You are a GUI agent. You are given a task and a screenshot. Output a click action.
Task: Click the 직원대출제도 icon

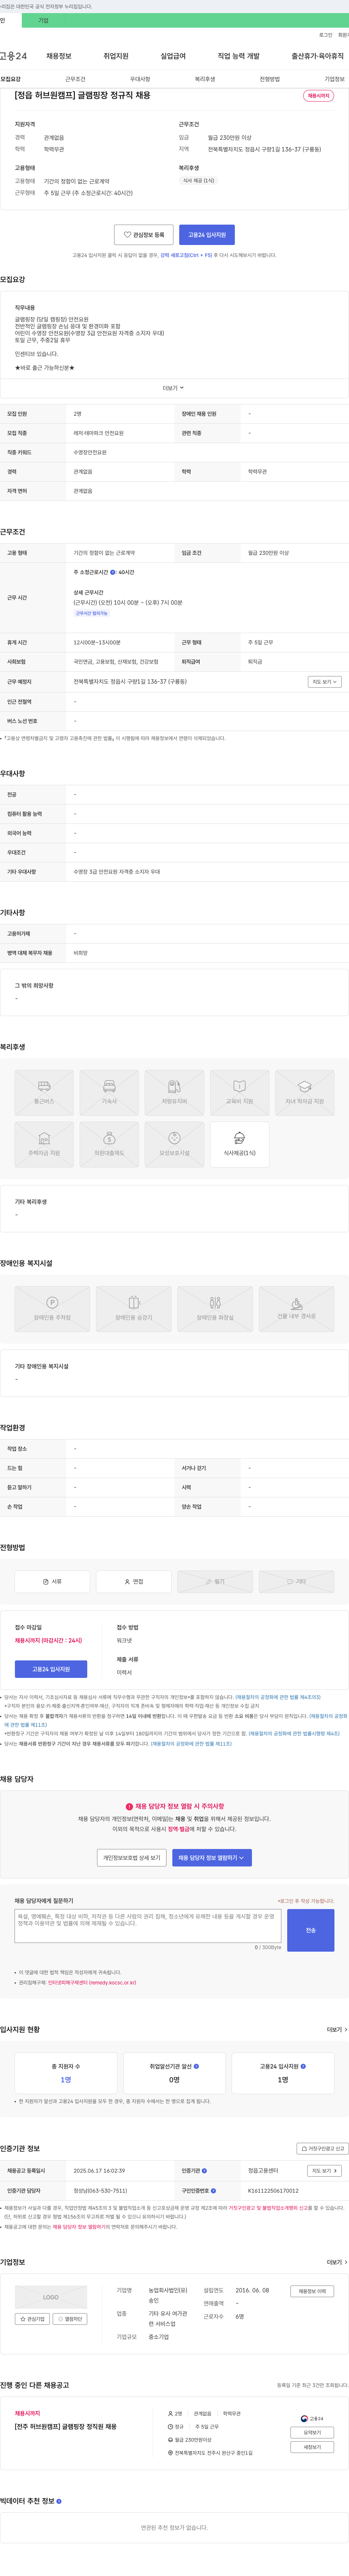click(109, 1144)
